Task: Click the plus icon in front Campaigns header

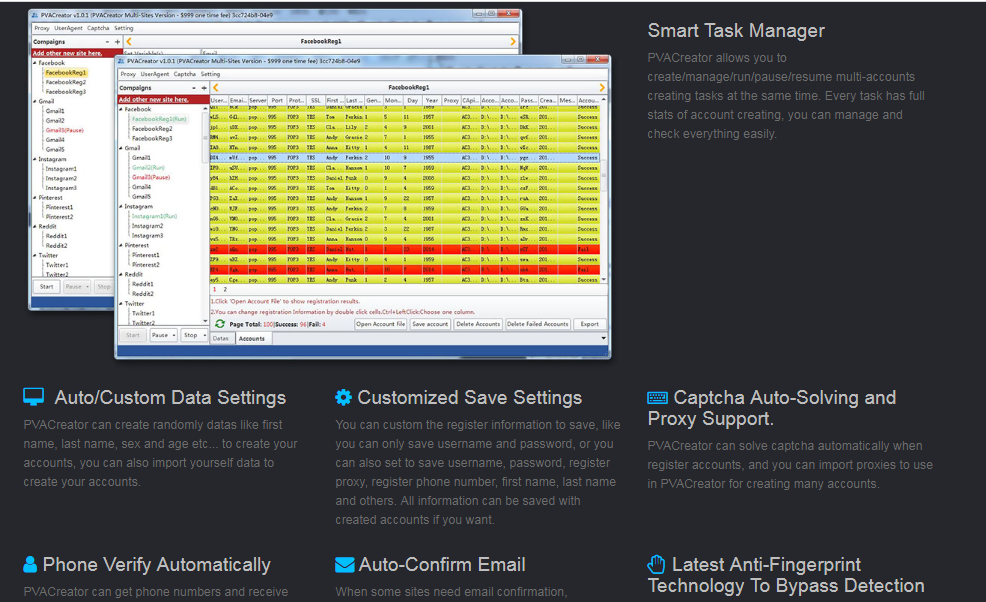Action: pos(204,88)
